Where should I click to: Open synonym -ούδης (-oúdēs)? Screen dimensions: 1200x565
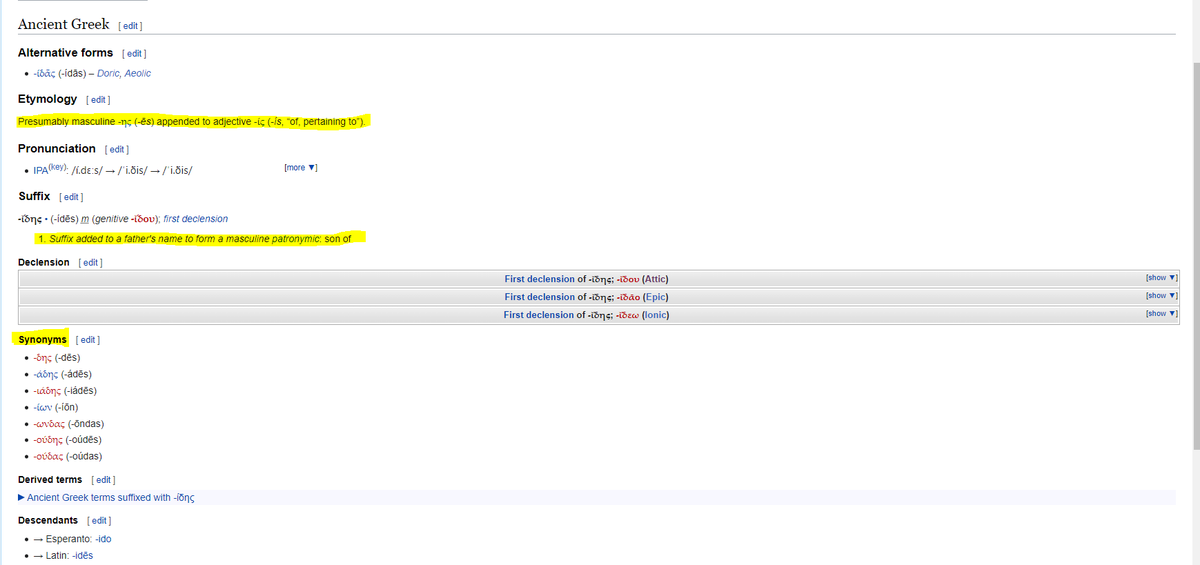pyautogui.click(x=49, y=440)
